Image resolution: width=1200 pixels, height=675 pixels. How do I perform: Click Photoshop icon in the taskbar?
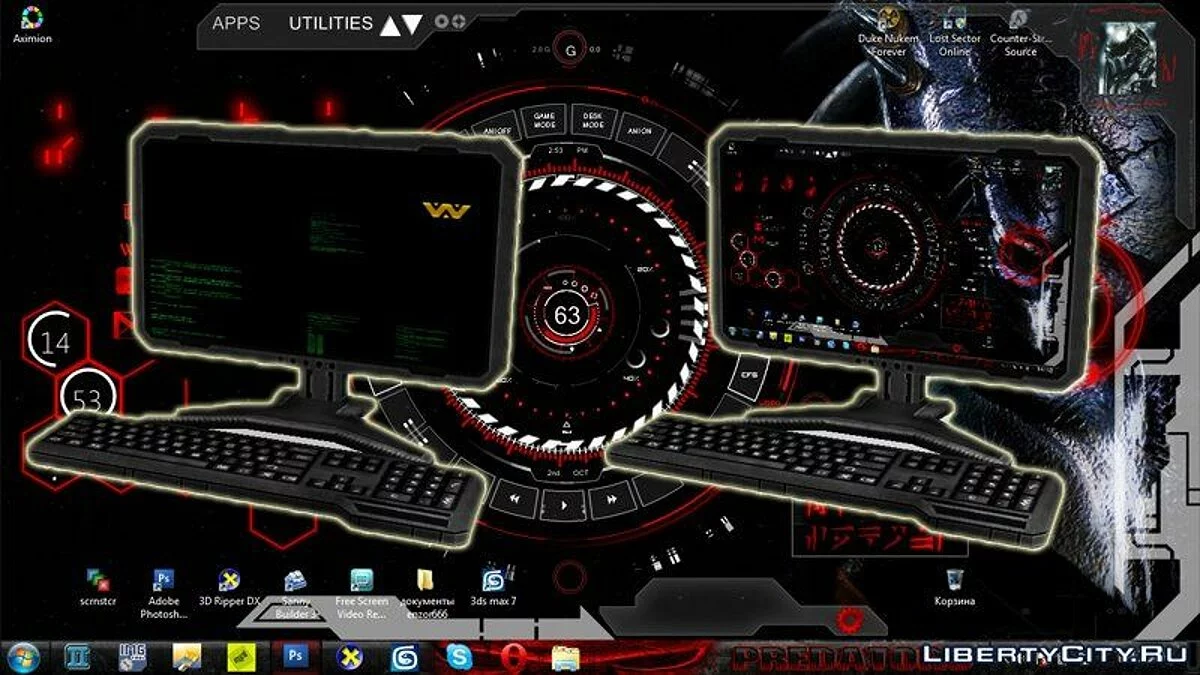(x=295, y=656)
